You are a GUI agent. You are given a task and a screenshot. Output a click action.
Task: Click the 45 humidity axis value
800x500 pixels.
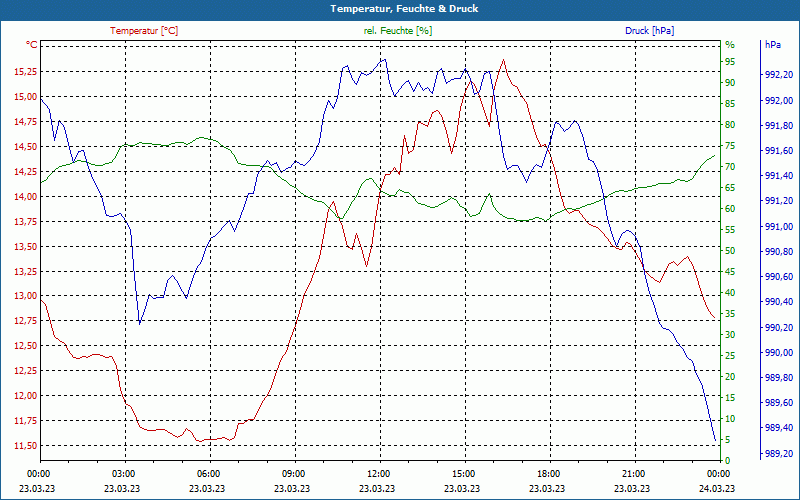pos(730,271)
